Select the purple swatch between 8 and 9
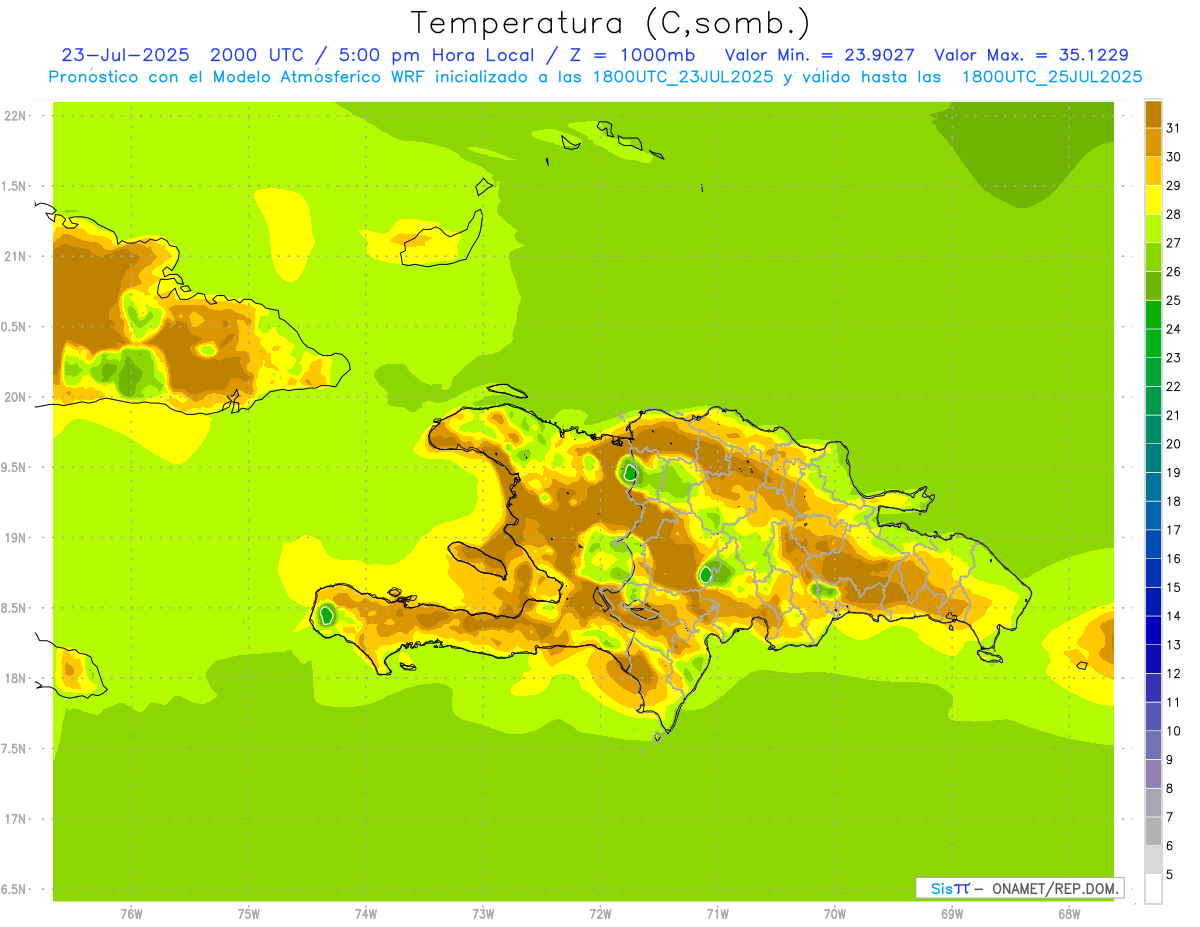 1153,774
